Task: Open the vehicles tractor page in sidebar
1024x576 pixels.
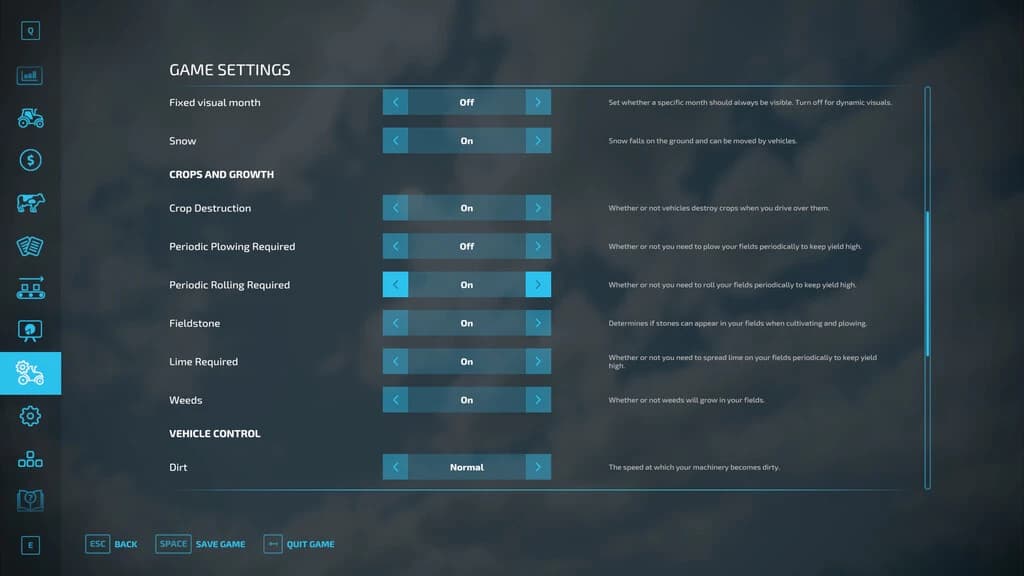Action: click(x=30, y=118)
